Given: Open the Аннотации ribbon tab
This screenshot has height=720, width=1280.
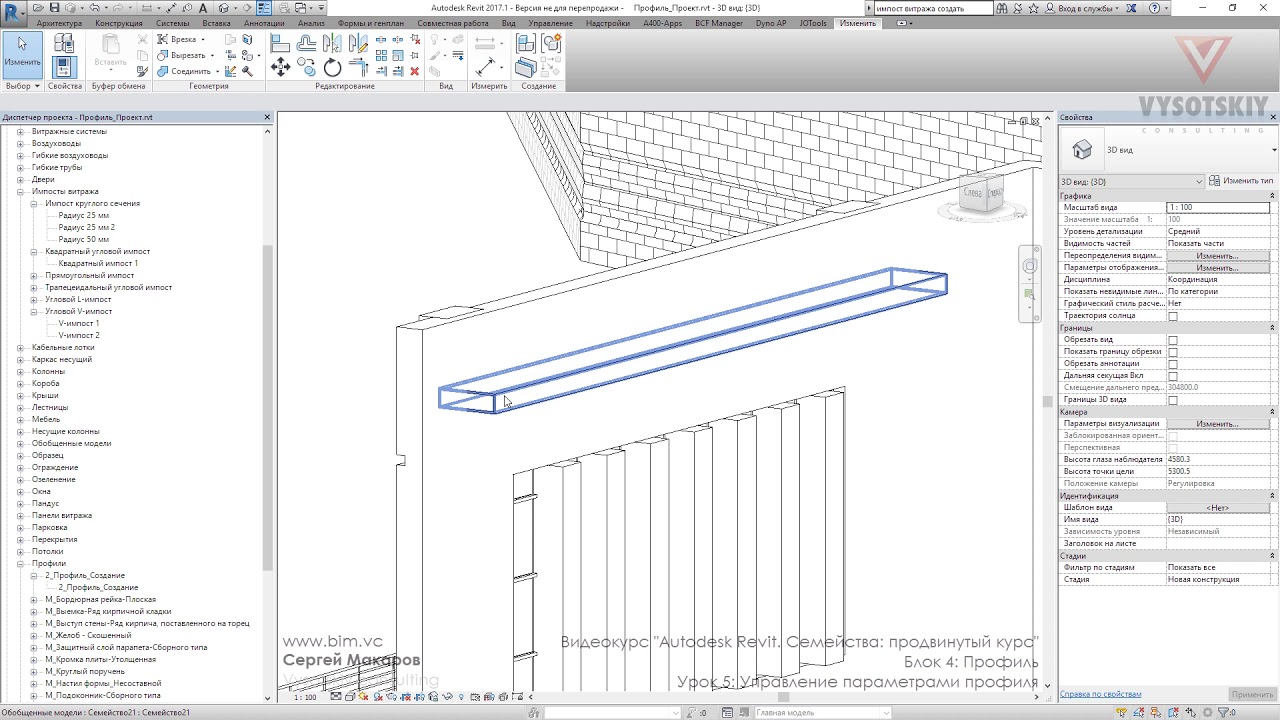Looking at the screenshot, I should pyautogui.click(x=264, y=23).
